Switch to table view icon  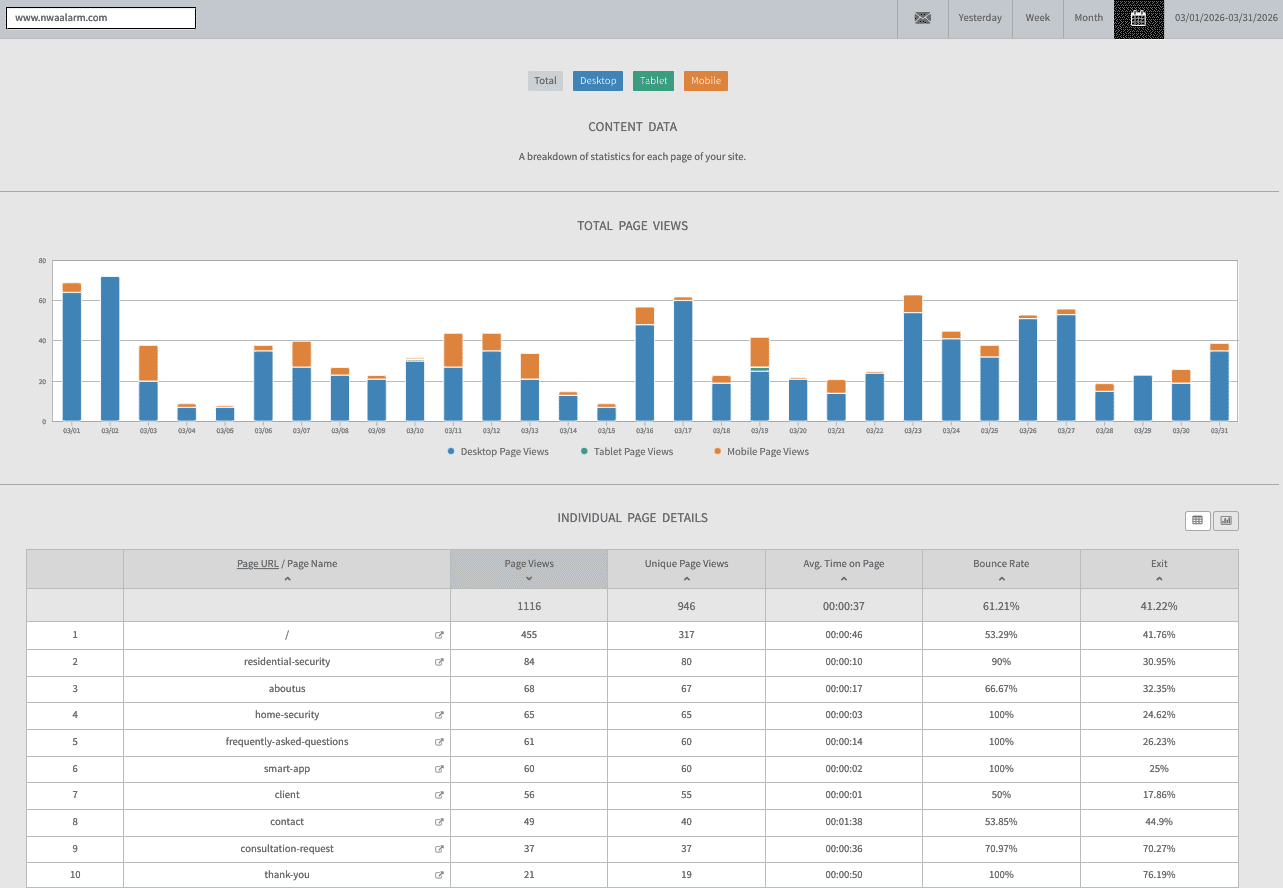[1197, 520]
